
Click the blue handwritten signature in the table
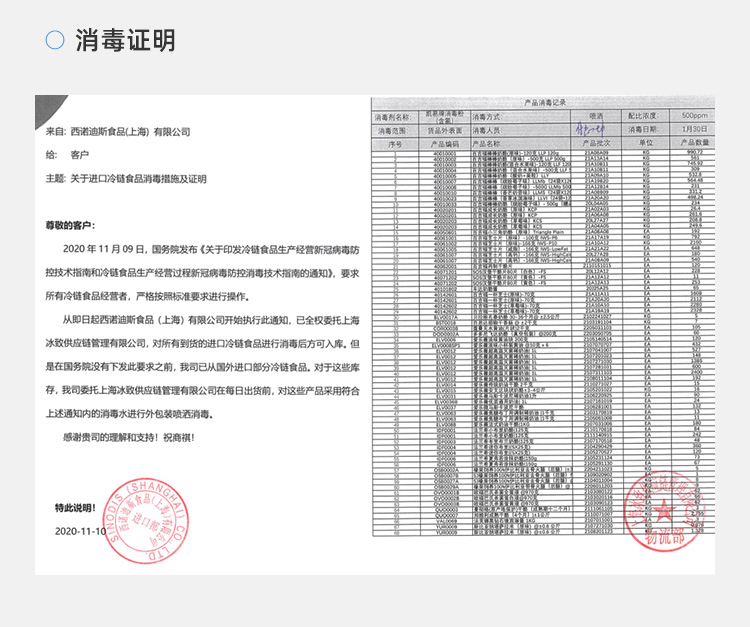[x=590, y=130]
